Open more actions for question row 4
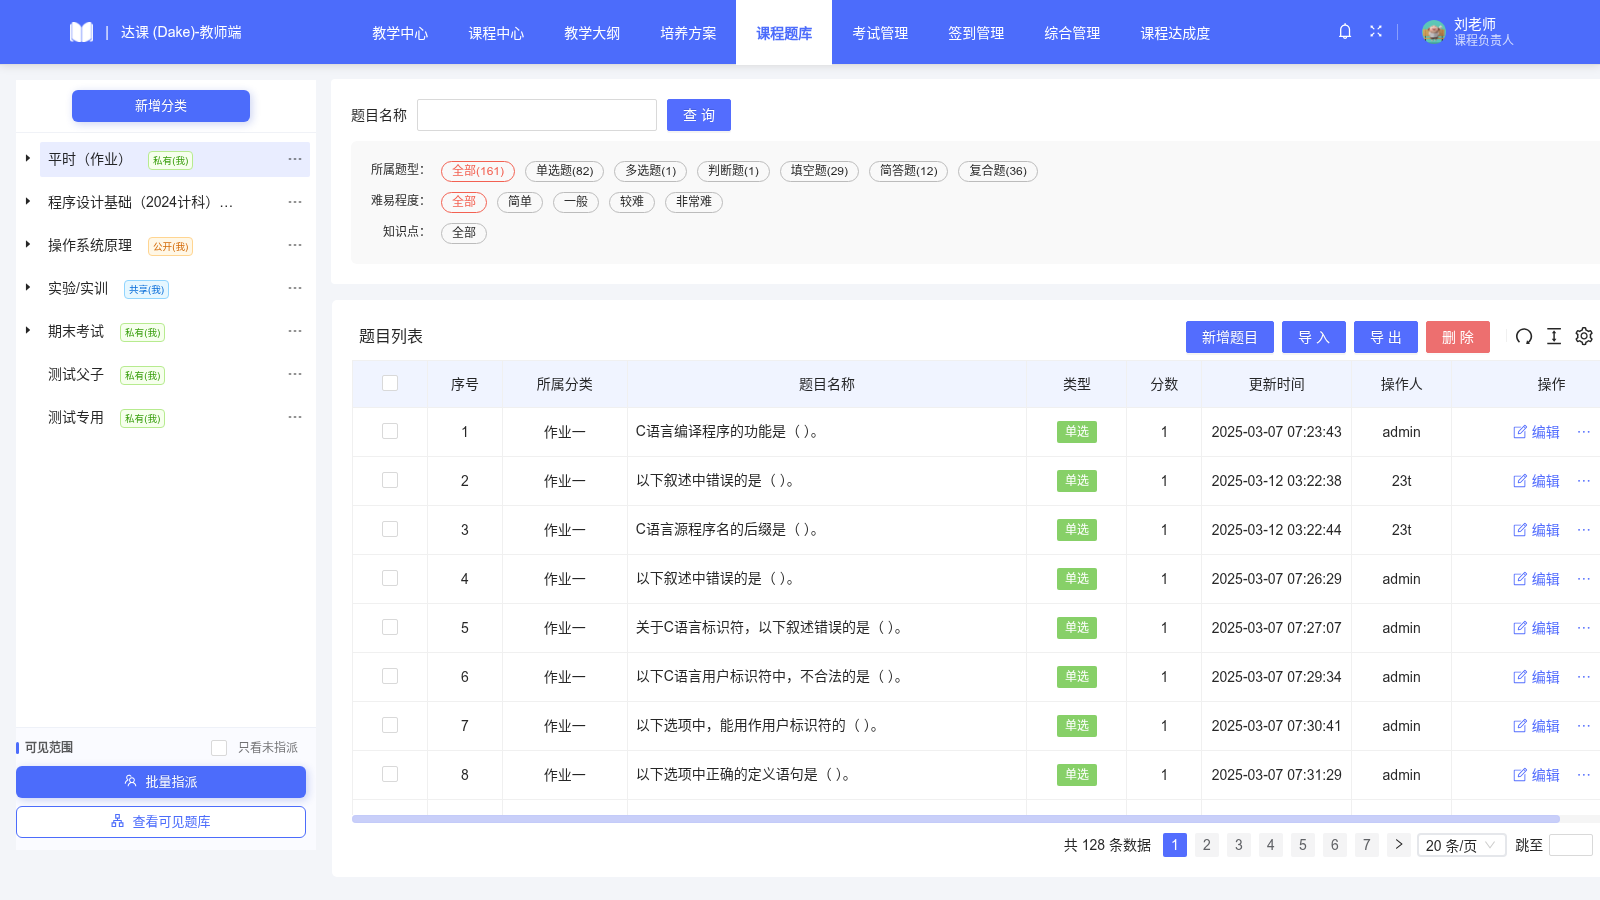1600x900 pixels. 1584,579
